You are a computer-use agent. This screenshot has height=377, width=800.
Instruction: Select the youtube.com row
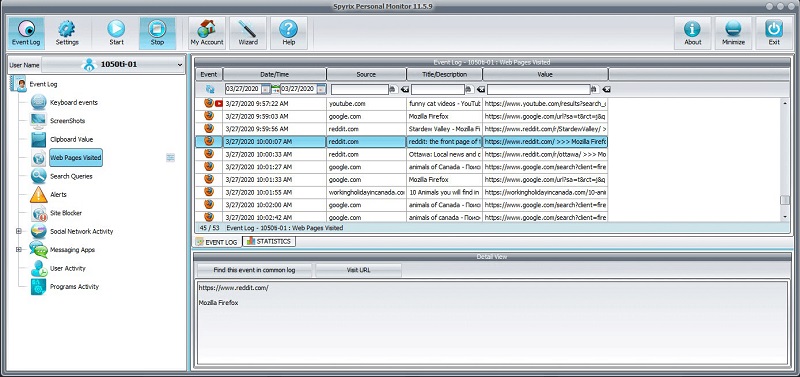point(402,104)
